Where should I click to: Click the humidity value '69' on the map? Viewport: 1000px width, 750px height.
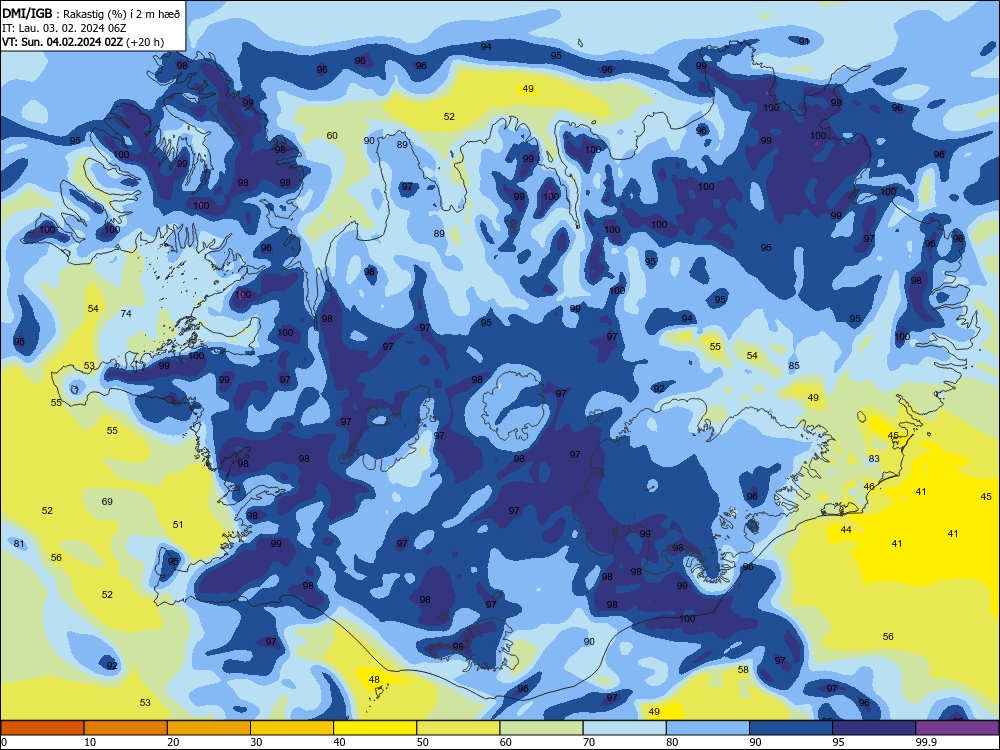point(107,501)
